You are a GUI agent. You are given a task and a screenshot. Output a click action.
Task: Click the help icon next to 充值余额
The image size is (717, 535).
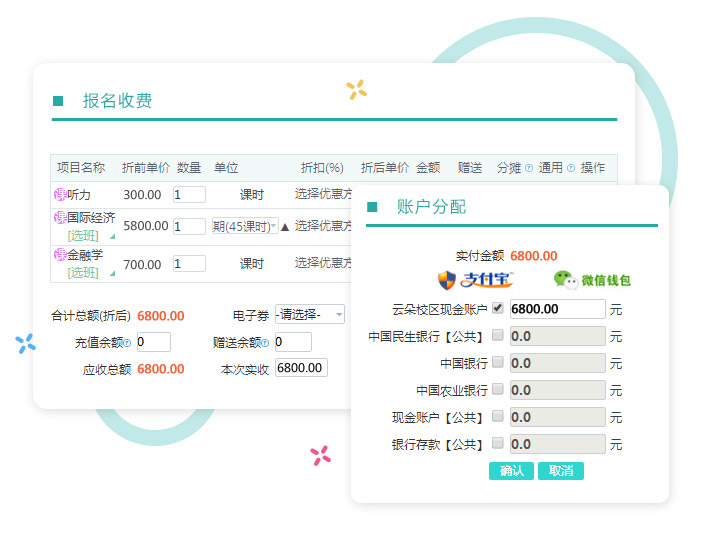tap(128, 343)
